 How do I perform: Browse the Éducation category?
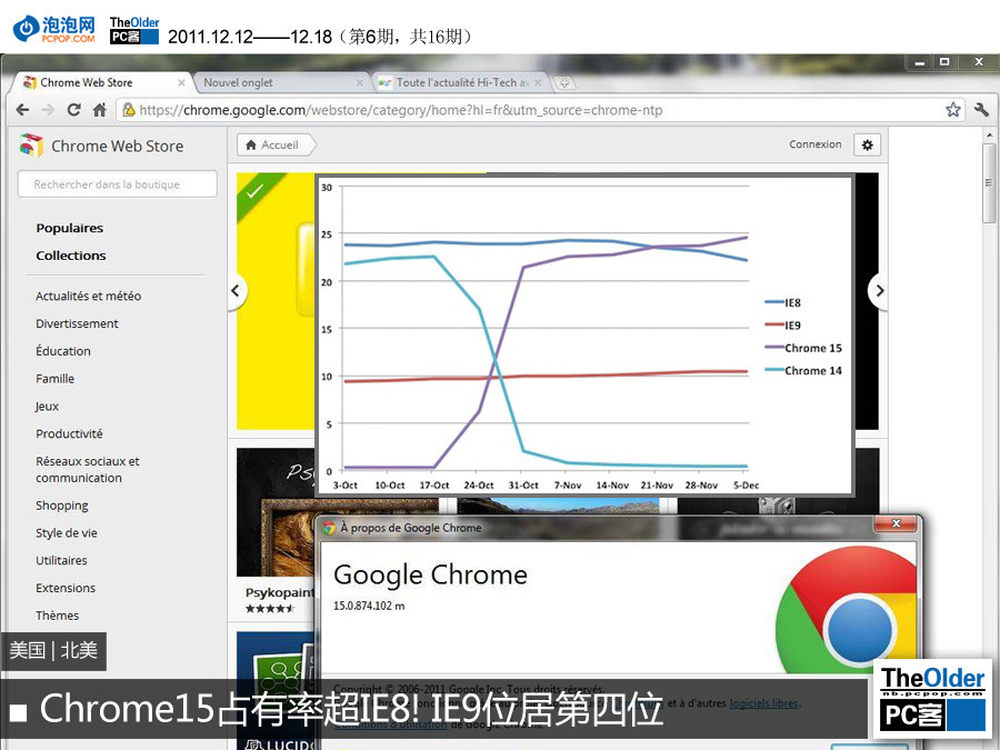click(63, 351)
